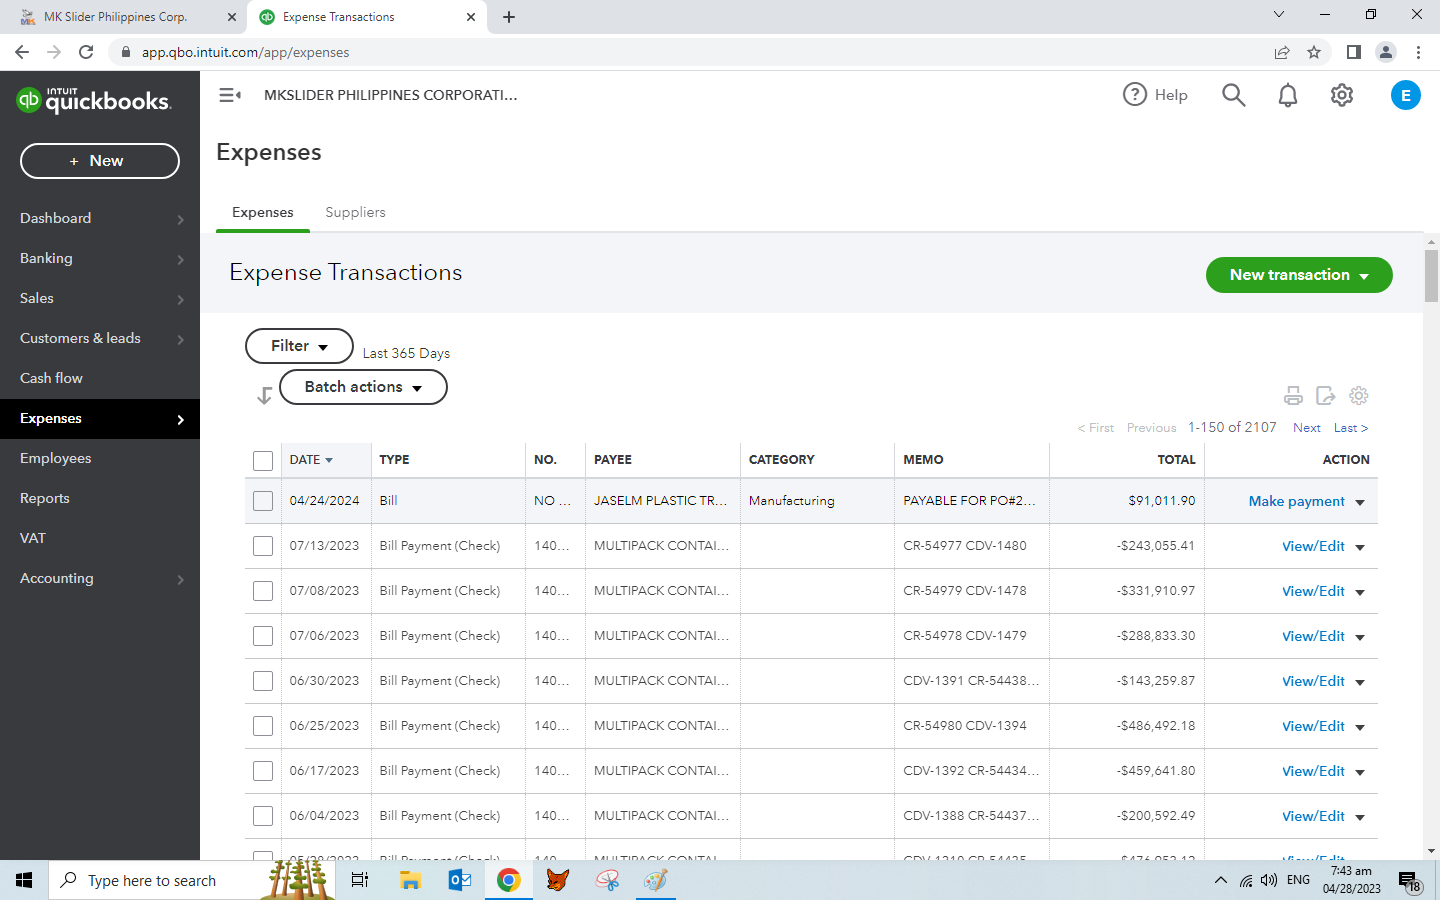Jump to Last page of results

(1350, 427)
